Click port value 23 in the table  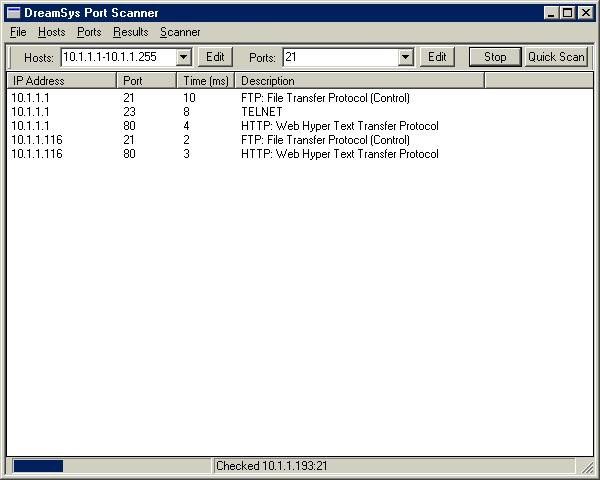click(129, 112)
